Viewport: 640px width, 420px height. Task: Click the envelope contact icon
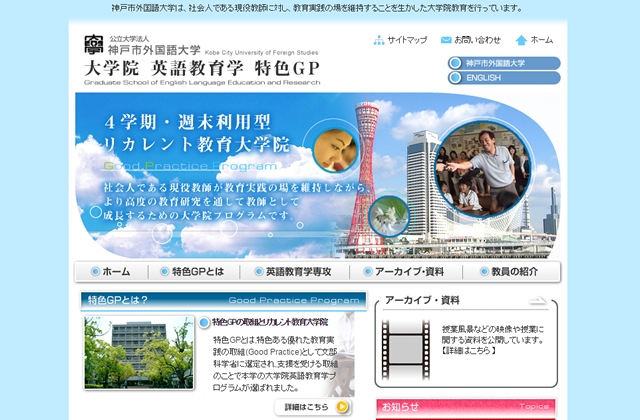(446, 40)
